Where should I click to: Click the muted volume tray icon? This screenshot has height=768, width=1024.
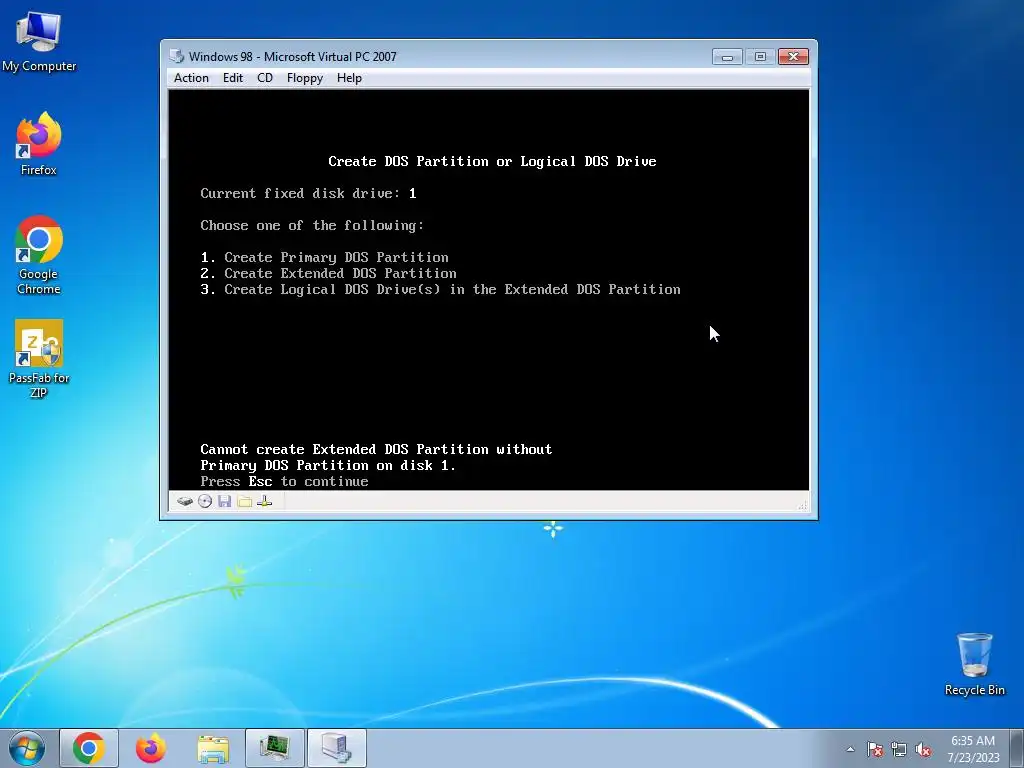(x=923, y=749)
